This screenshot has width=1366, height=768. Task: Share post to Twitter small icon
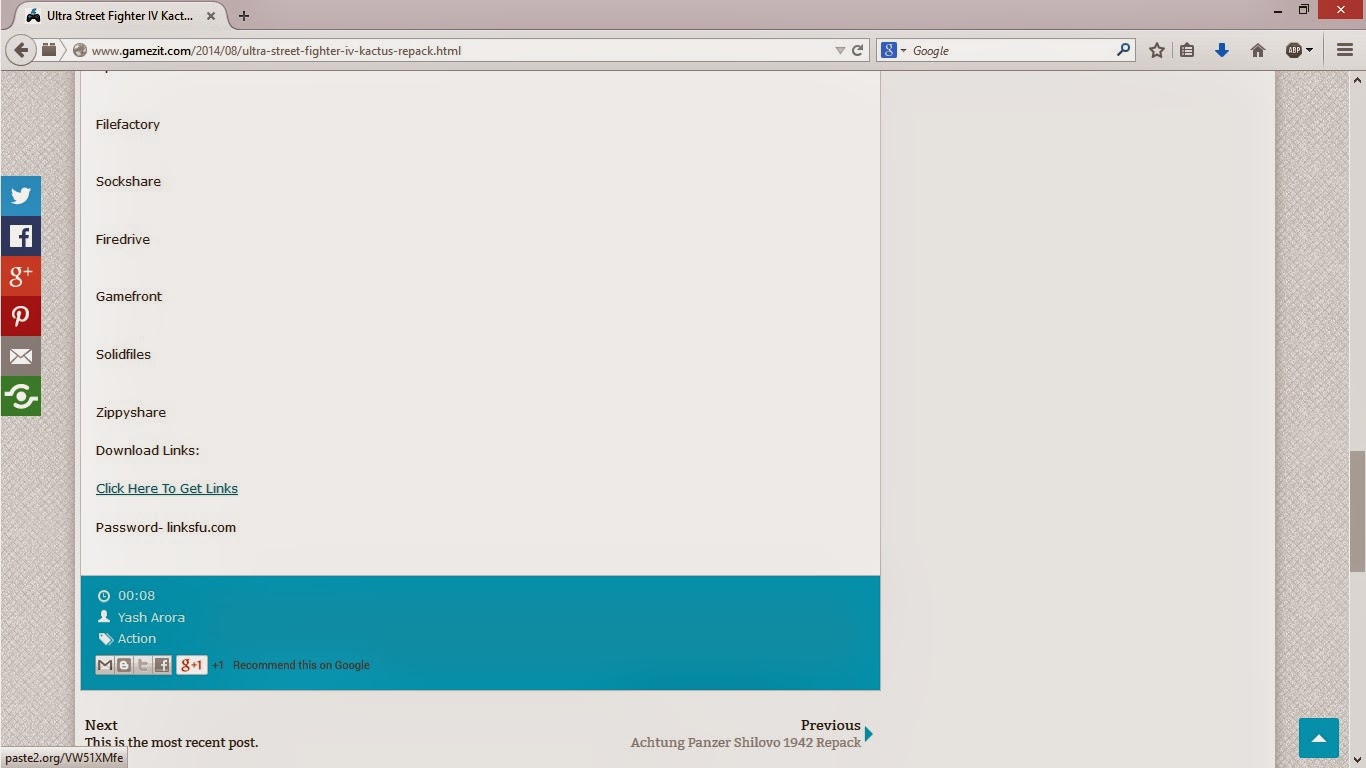pyautogui.click(x=143, y=665)
